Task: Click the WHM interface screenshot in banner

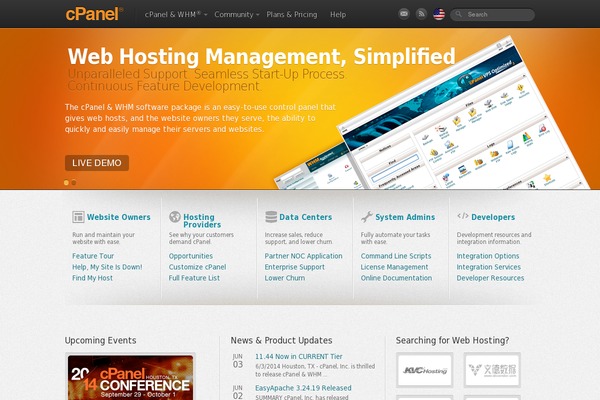Action: click(318, 167)
